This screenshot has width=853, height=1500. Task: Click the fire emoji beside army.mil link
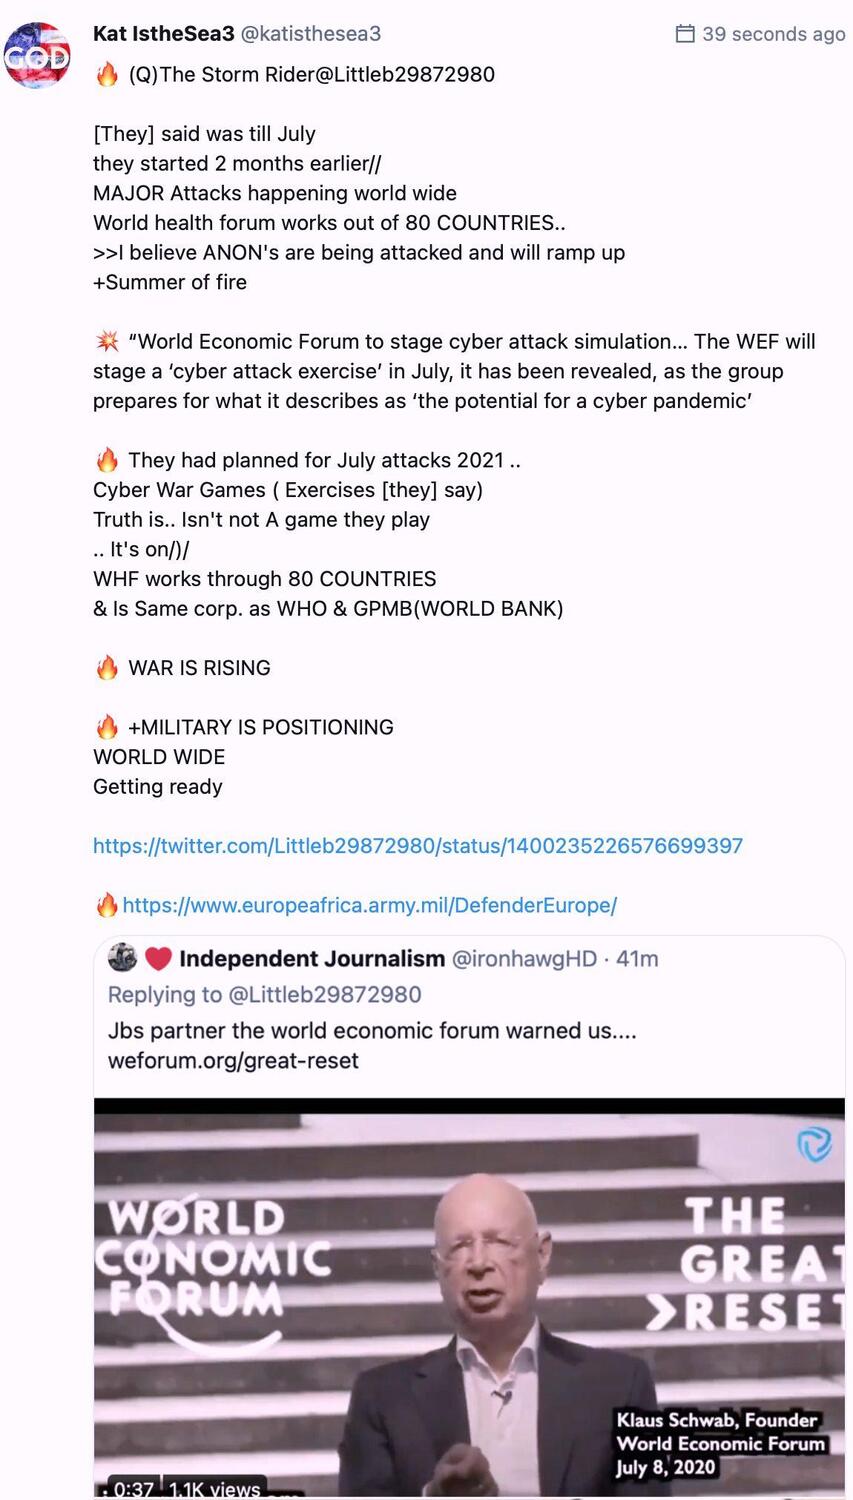(107, 905)
